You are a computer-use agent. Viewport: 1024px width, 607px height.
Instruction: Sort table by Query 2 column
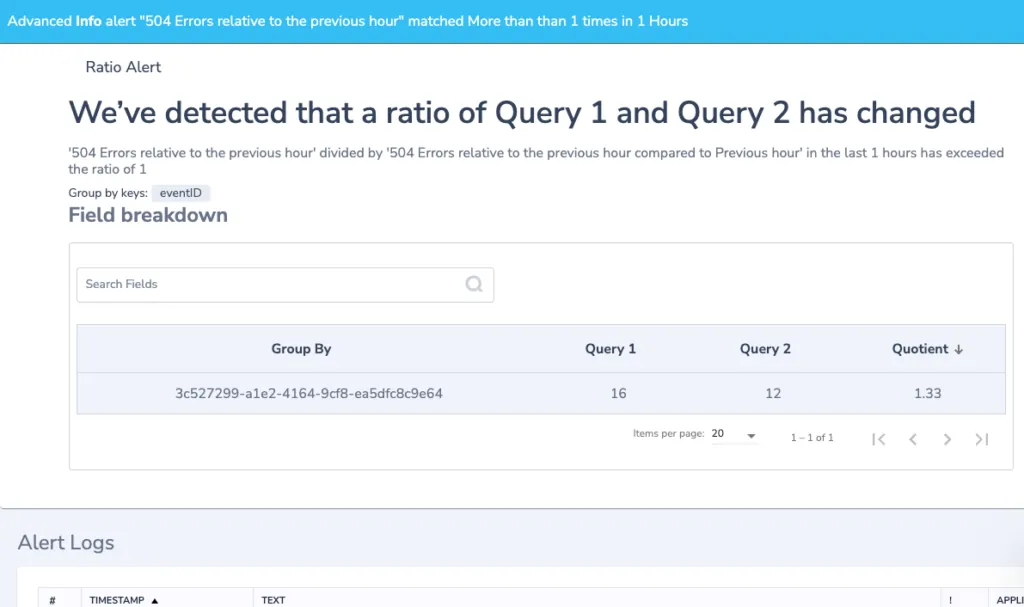[765, 349]
